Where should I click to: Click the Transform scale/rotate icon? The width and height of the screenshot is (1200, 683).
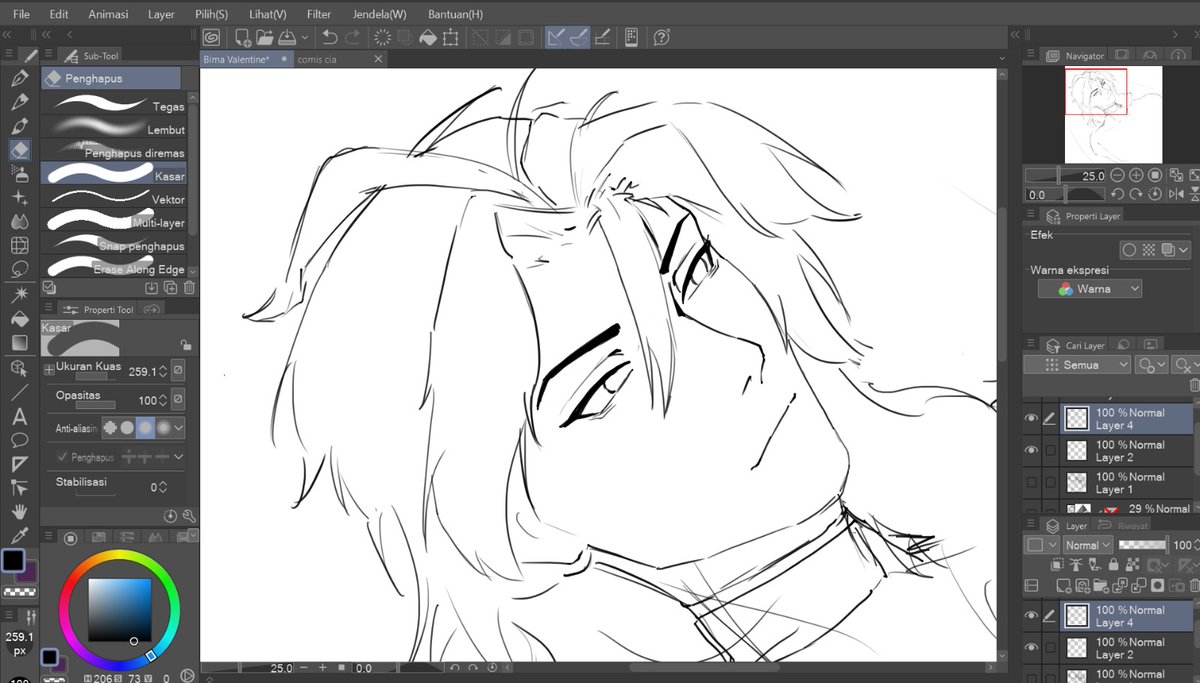tap(451, 37)
